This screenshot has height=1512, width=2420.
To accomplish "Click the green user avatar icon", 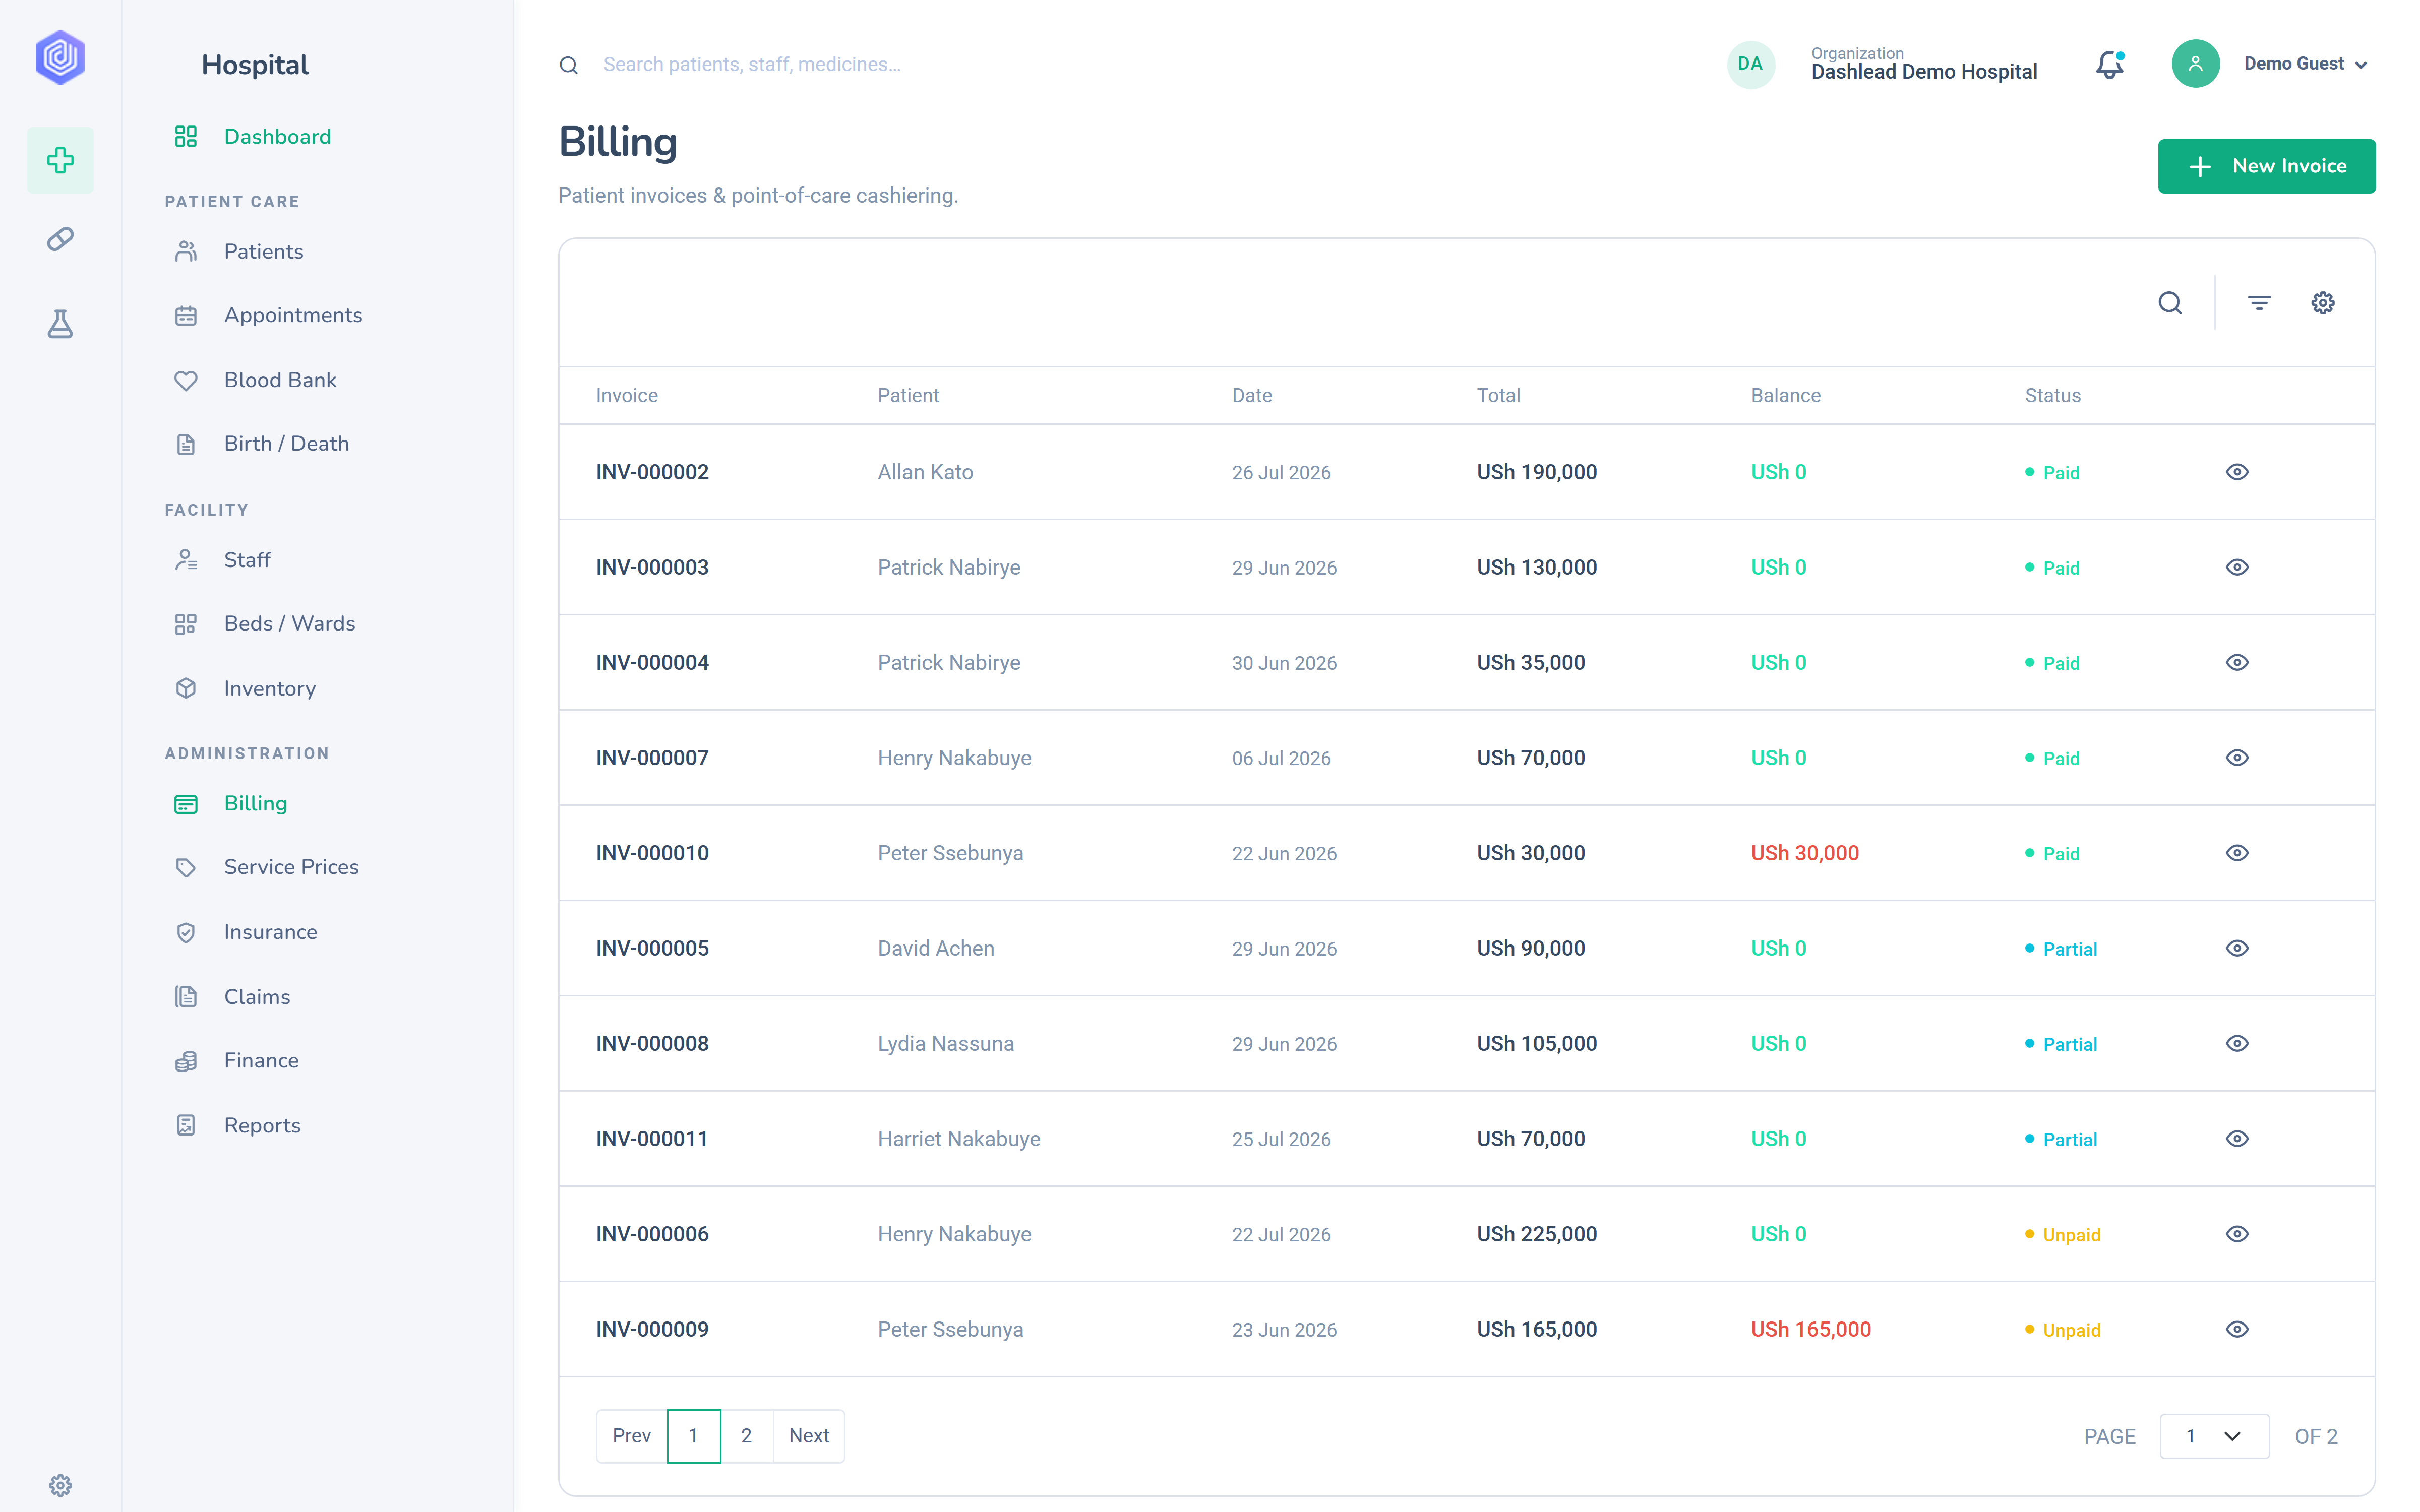I will [2195, 64].
